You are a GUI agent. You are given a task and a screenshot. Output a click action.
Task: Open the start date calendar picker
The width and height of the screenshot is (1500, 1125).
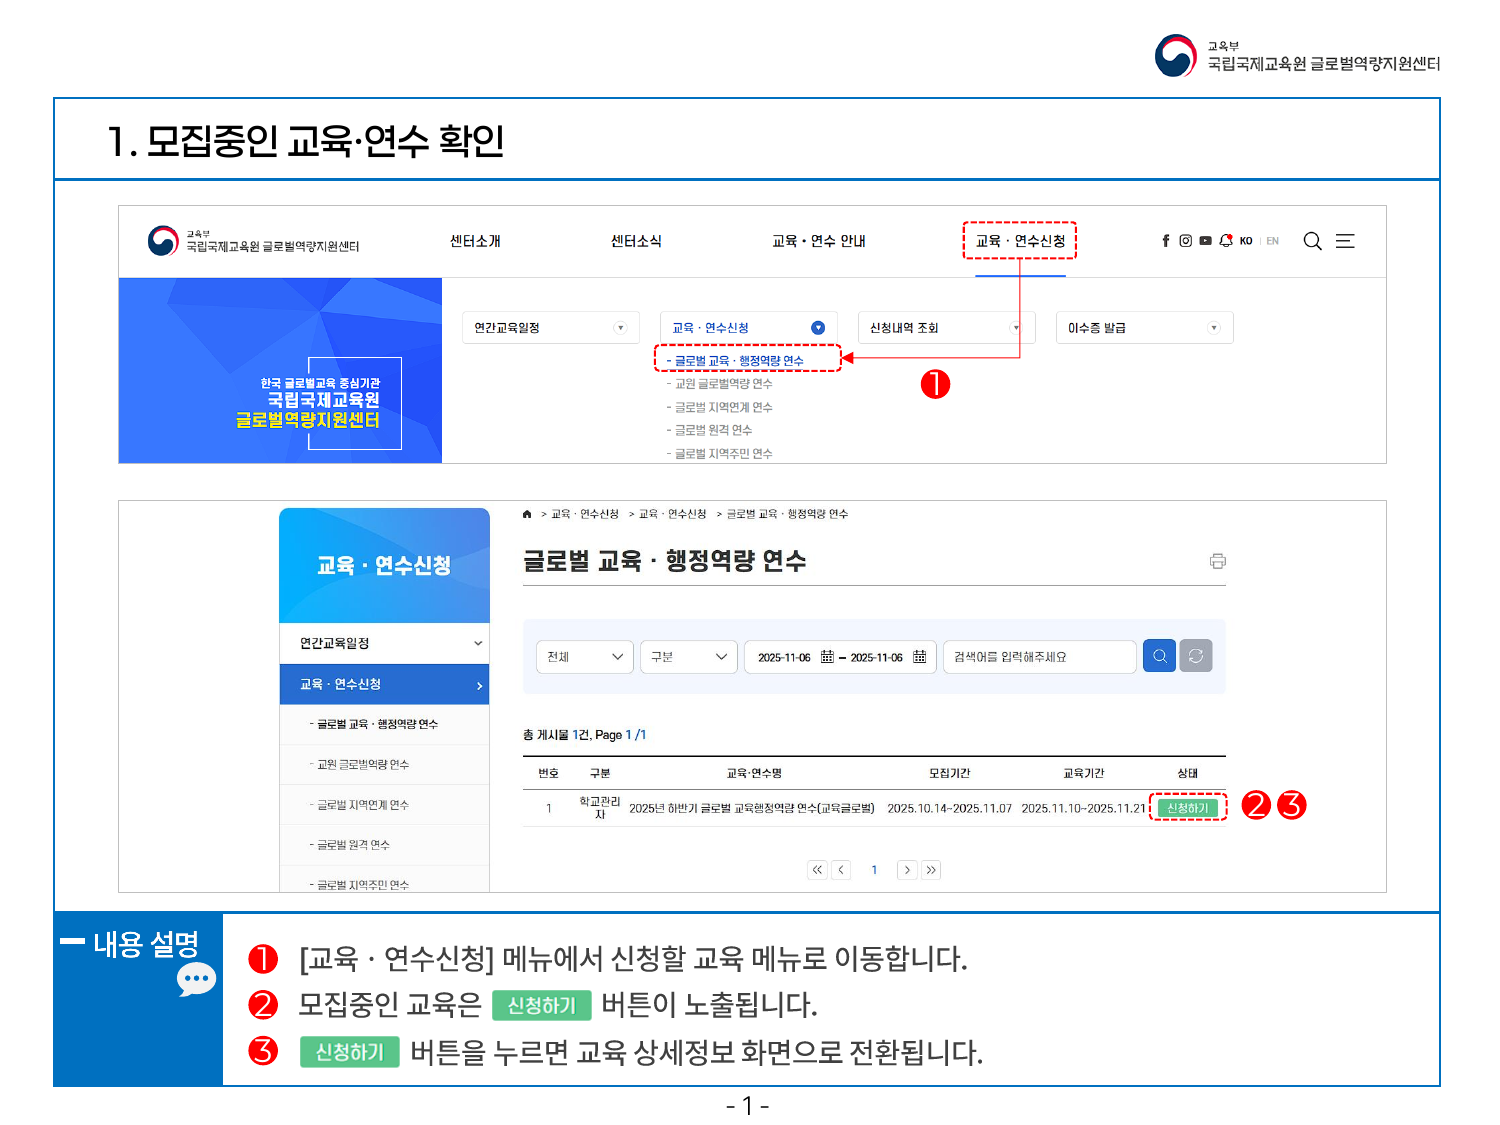pos(827,657)
